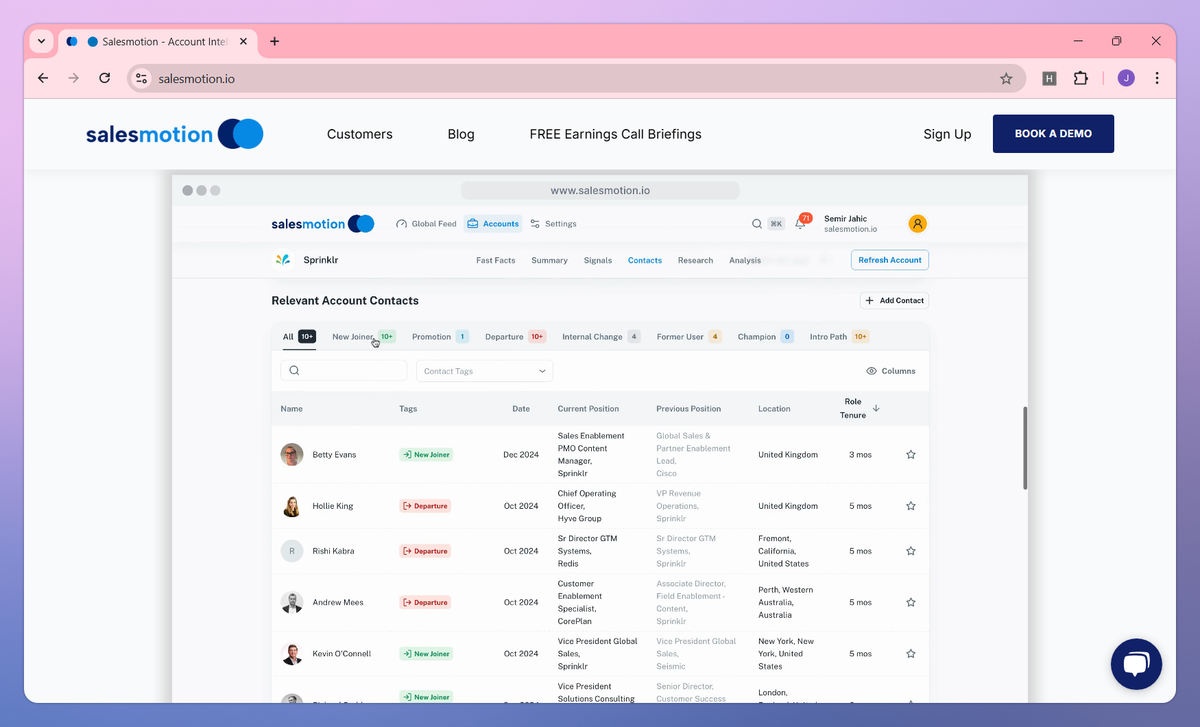Viewport: 1200px width, 727px height.
Task: Click the BOOK A DEMO button
Action: pos(1053,134)
